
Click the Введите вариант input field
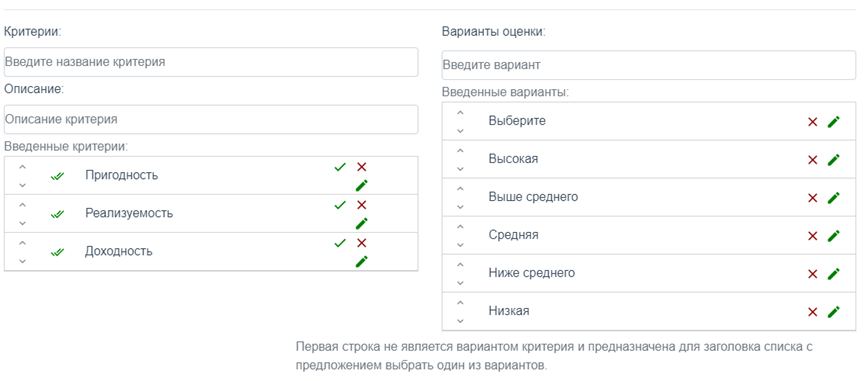coord(649,65)
